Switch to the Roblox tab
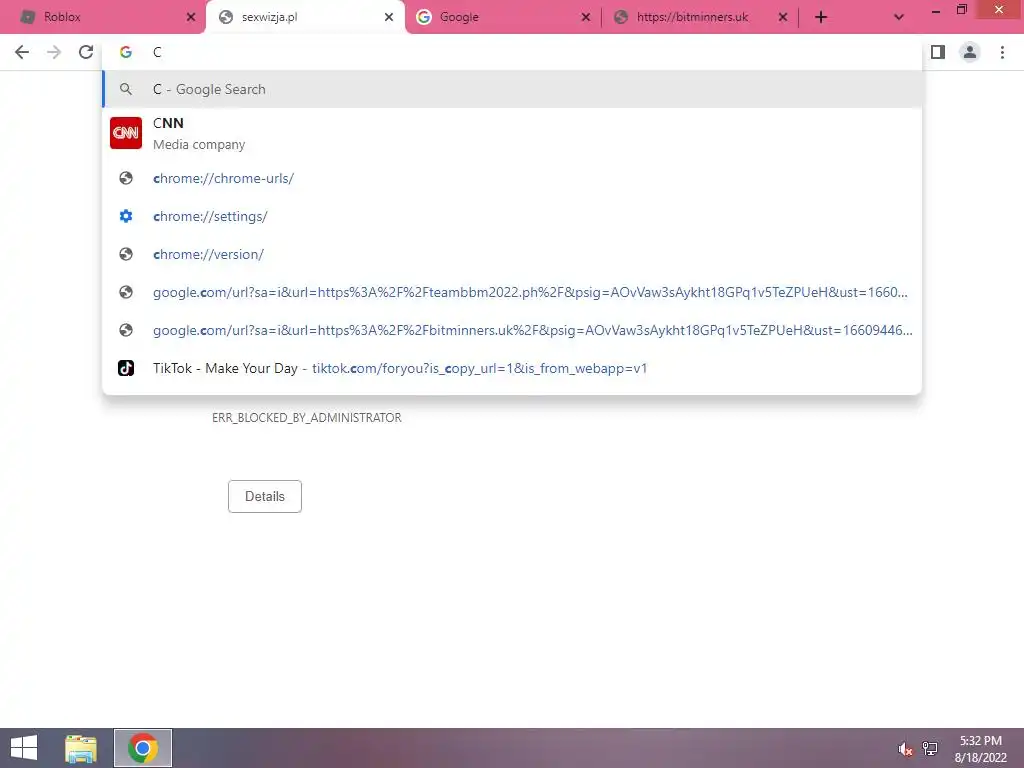This screenshot has height=768, width=1024. [x=104, y=17]
